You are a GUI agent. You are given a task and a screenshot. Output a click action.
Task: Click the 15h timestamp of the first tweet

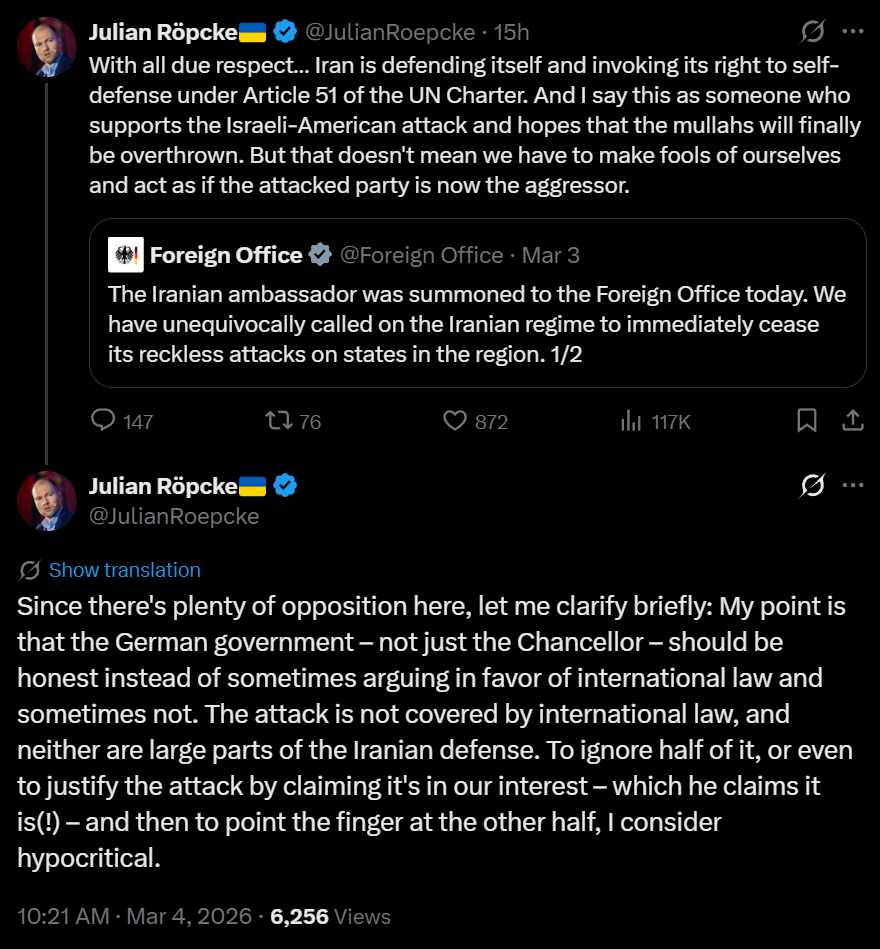[511, 32]
